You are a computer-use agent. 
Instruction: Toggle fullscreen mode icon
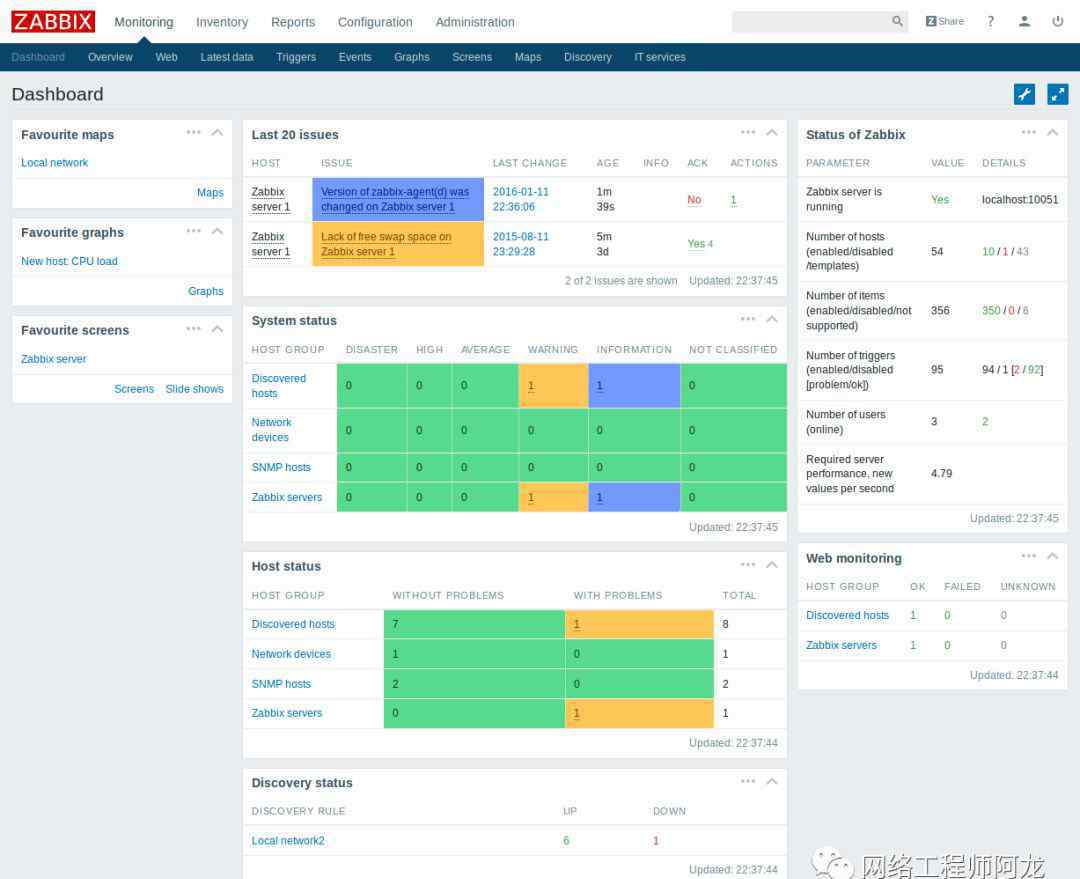1057,94
